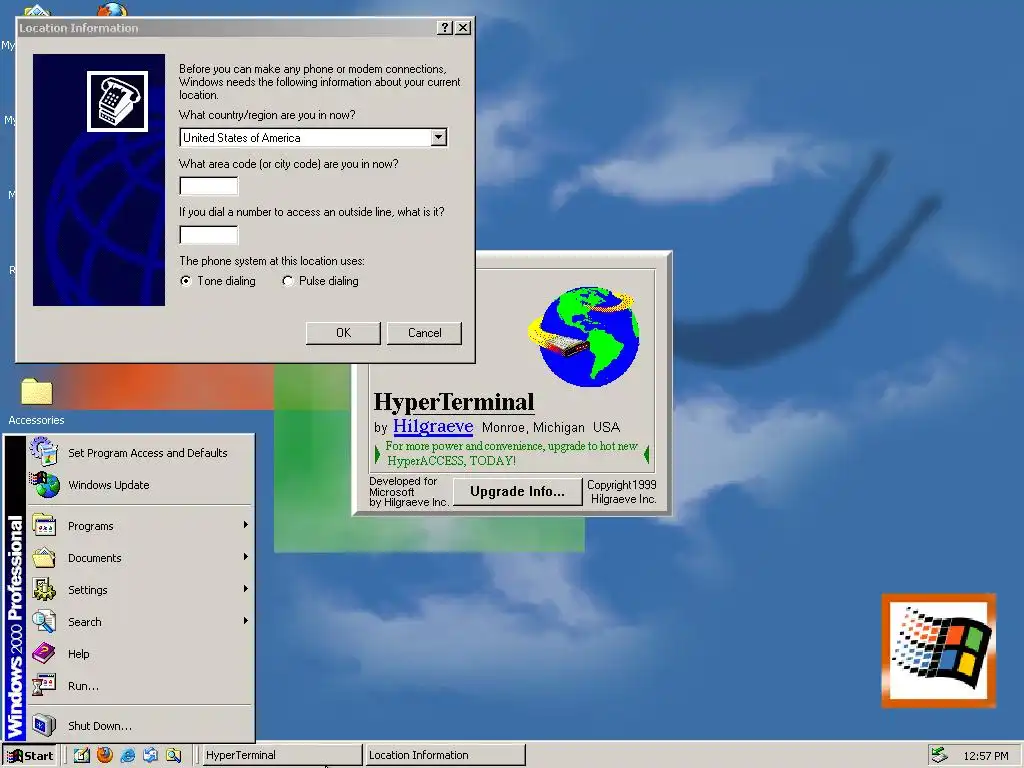Click the dialog help question mark button
The image size is (1024, 768).
coord(445,27)
